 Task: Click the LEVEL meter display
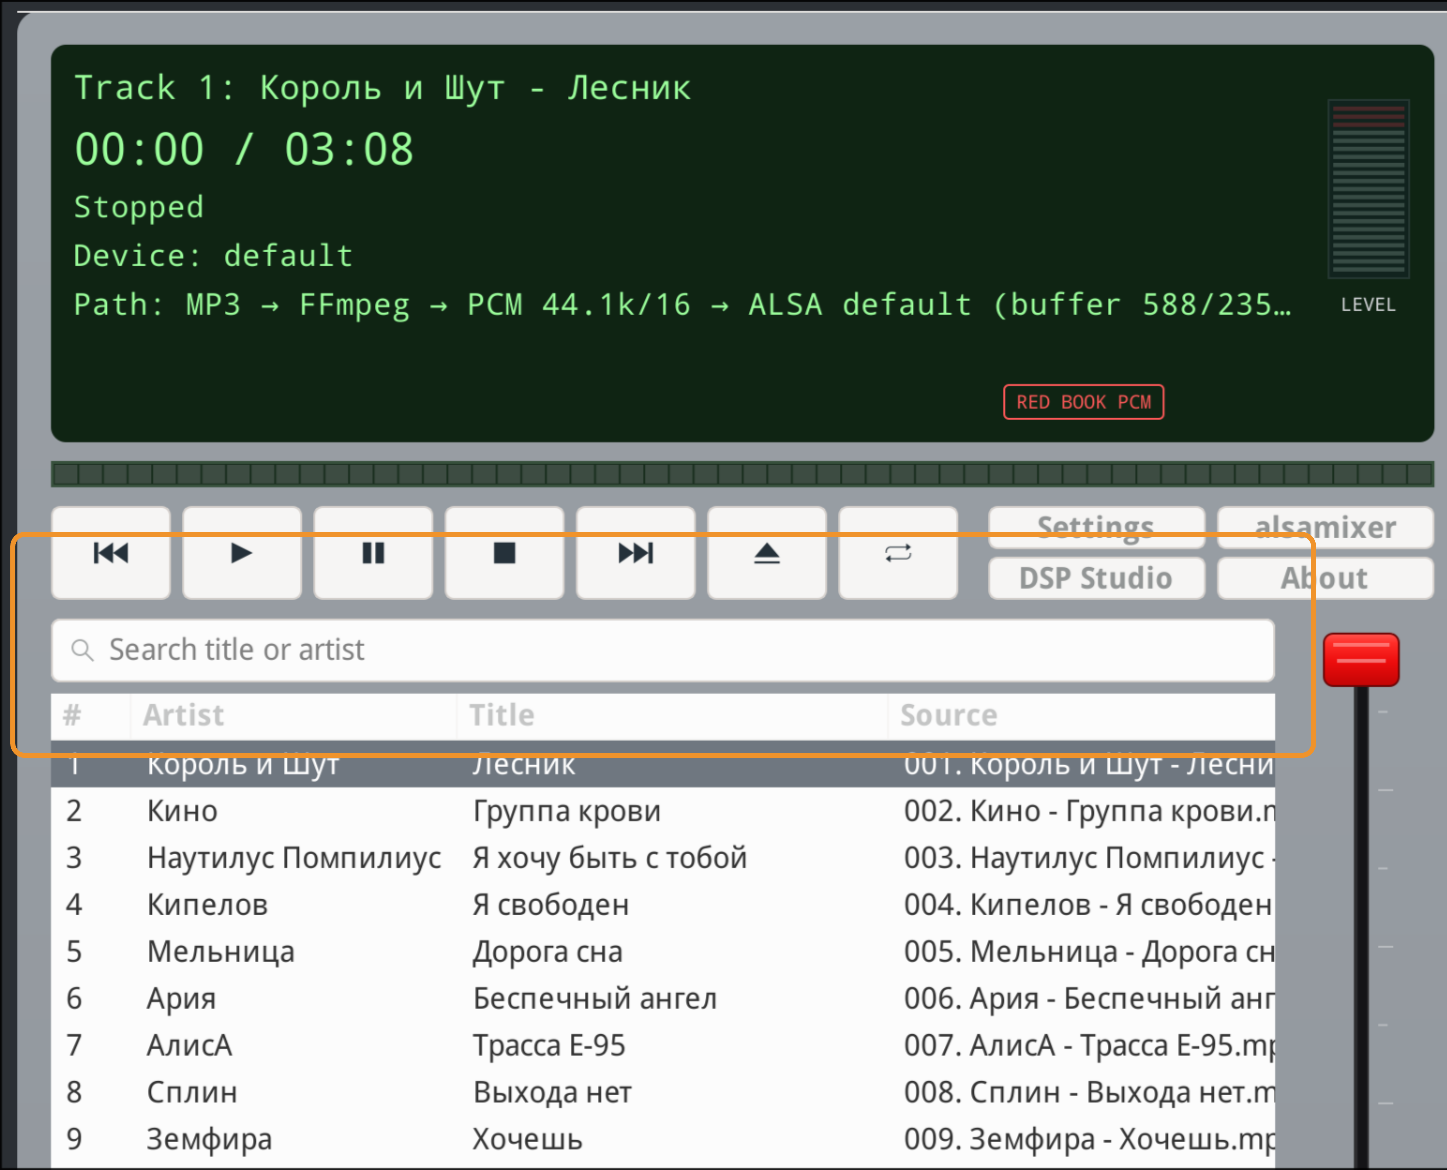click(1369, 189)
